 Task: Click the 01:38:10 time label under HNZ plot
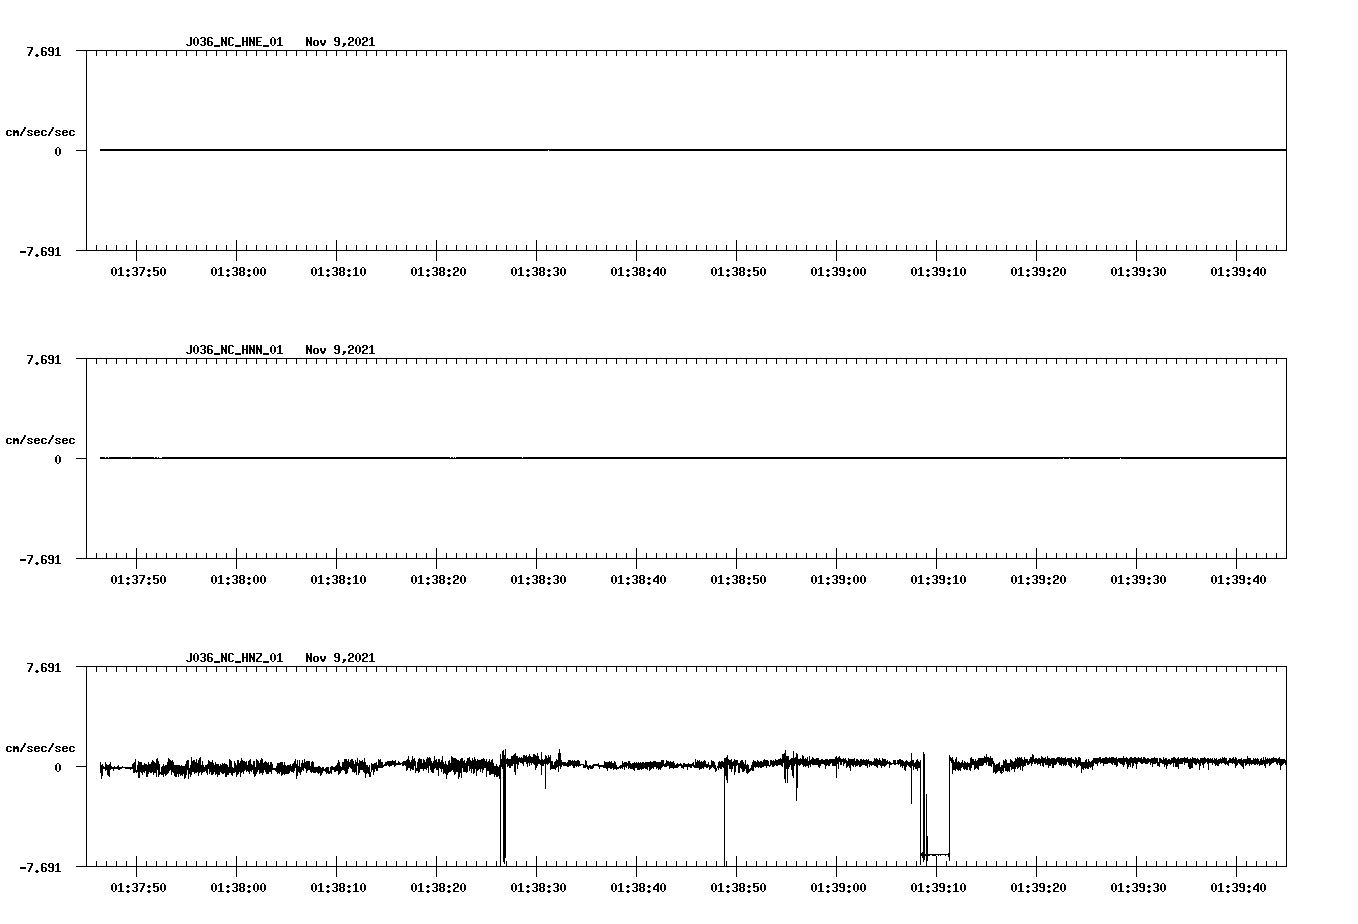pyautogui.click(x=338, y=888)
